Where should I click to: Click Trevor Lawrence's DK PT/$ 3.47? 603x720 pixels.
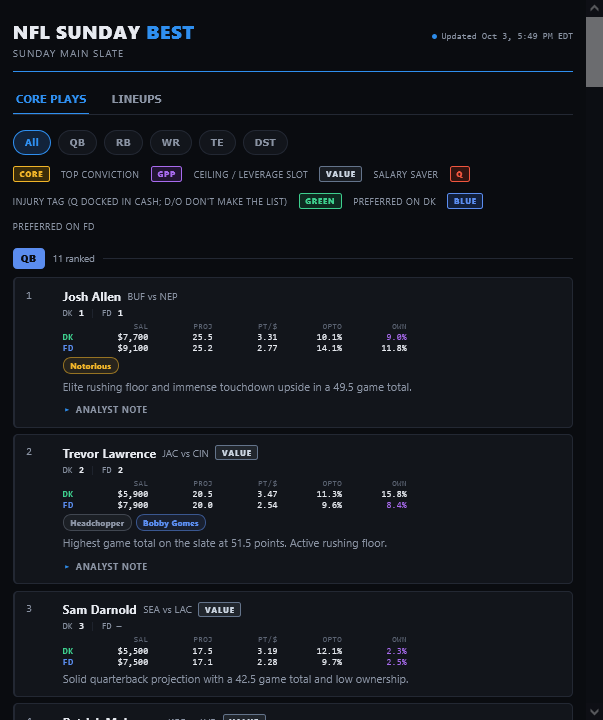tap(267, 494)
